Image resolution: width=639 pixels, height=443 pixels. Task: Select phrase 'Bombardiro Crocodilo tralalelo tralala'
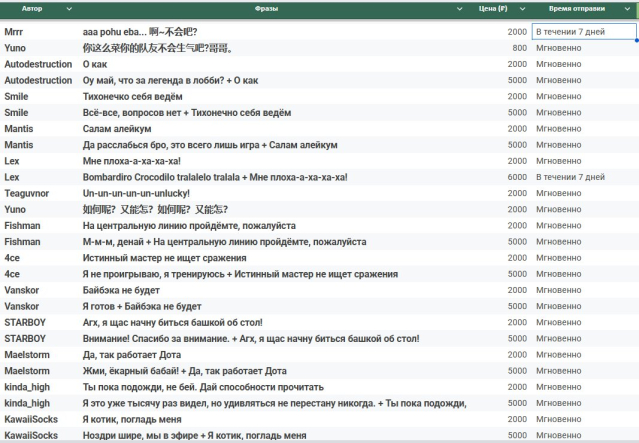coord(161,177)
